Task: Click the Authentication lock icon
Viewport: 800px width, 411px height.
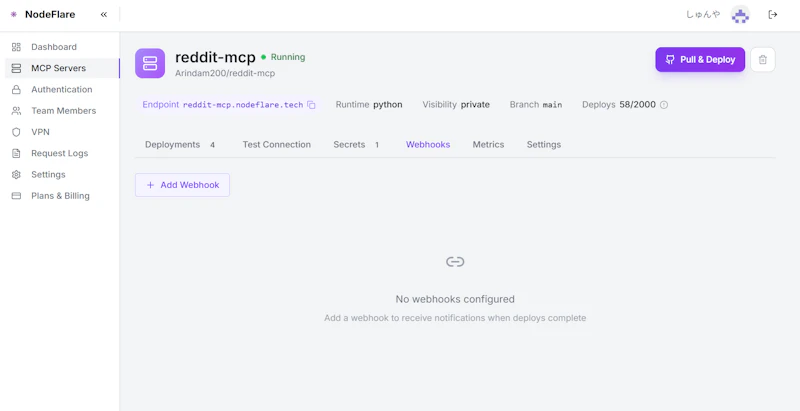Action: [16, 90]
